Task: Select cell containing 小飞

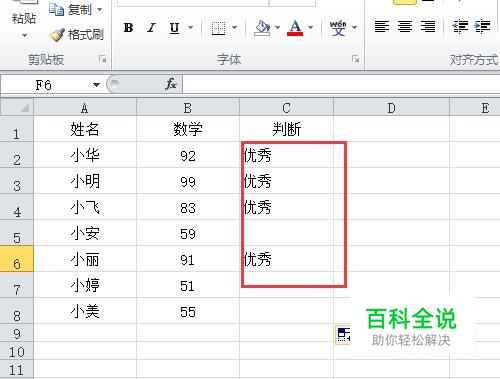Action: (x=85, y=207)
